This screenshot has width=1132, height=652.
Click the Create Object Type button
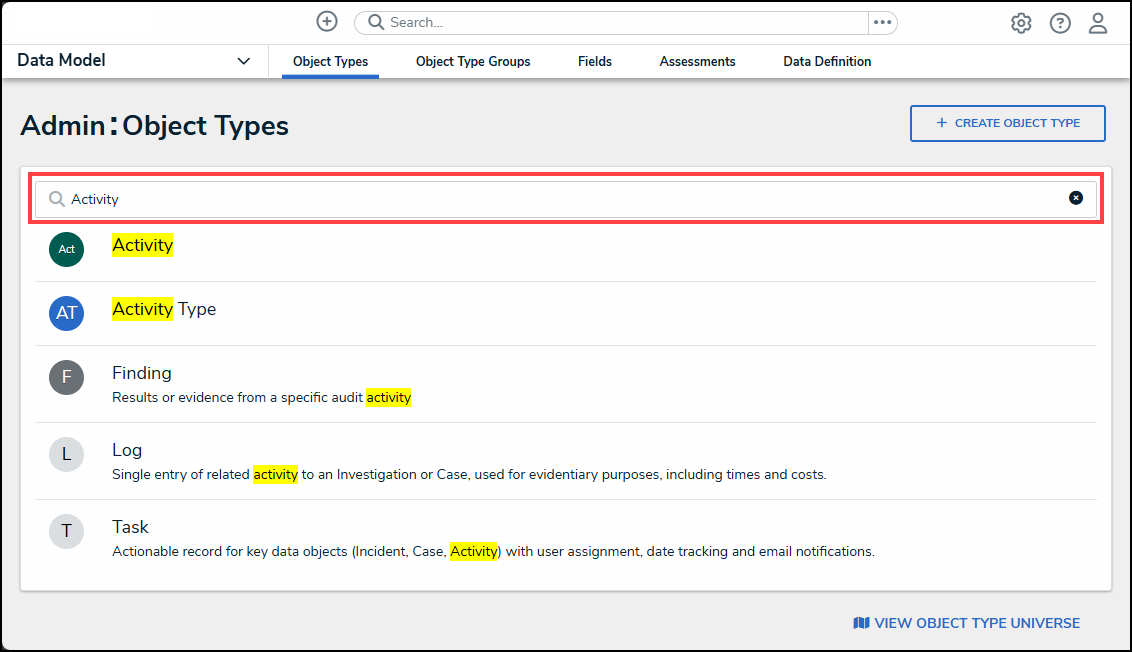click(x=1007, y=123)
